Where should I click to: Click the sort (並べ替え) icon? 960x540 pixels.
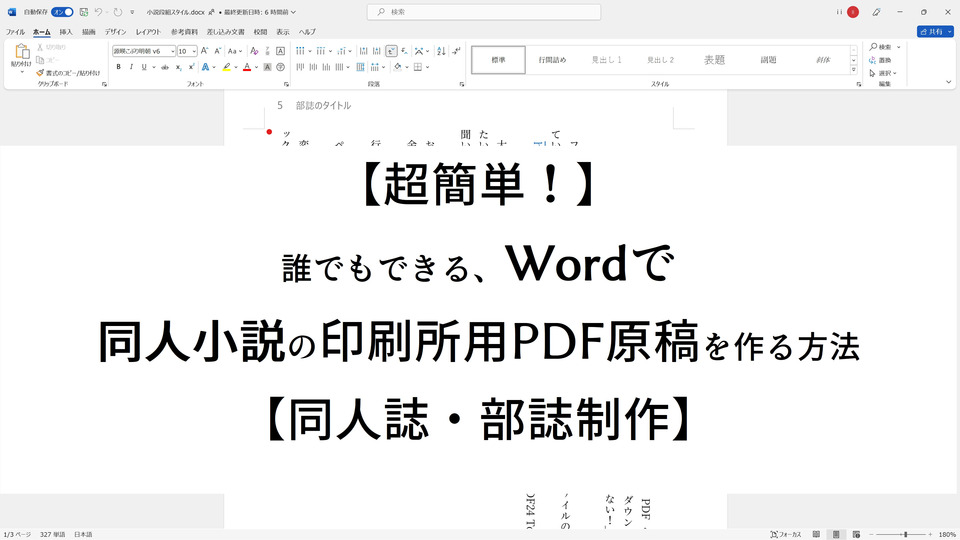[x=441, y=51]
